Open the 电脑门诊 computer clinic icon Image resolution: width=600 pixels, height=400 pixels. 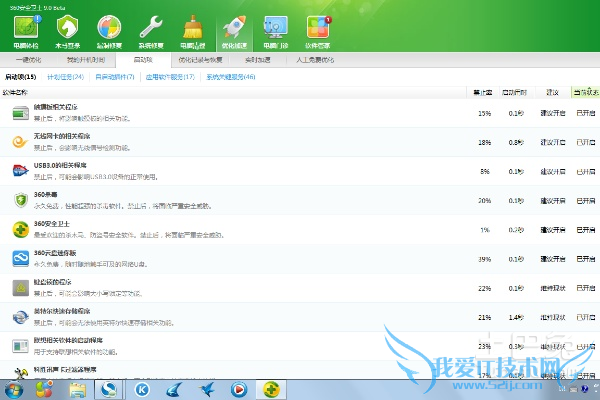(275, 29)
